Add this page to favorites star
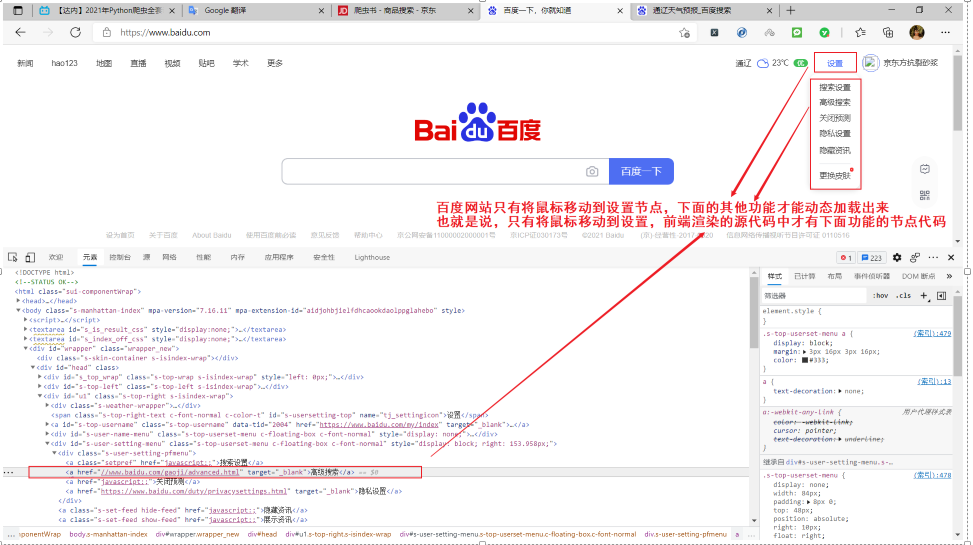The height and width of the screenshot is (545, 973). [684, 33]
